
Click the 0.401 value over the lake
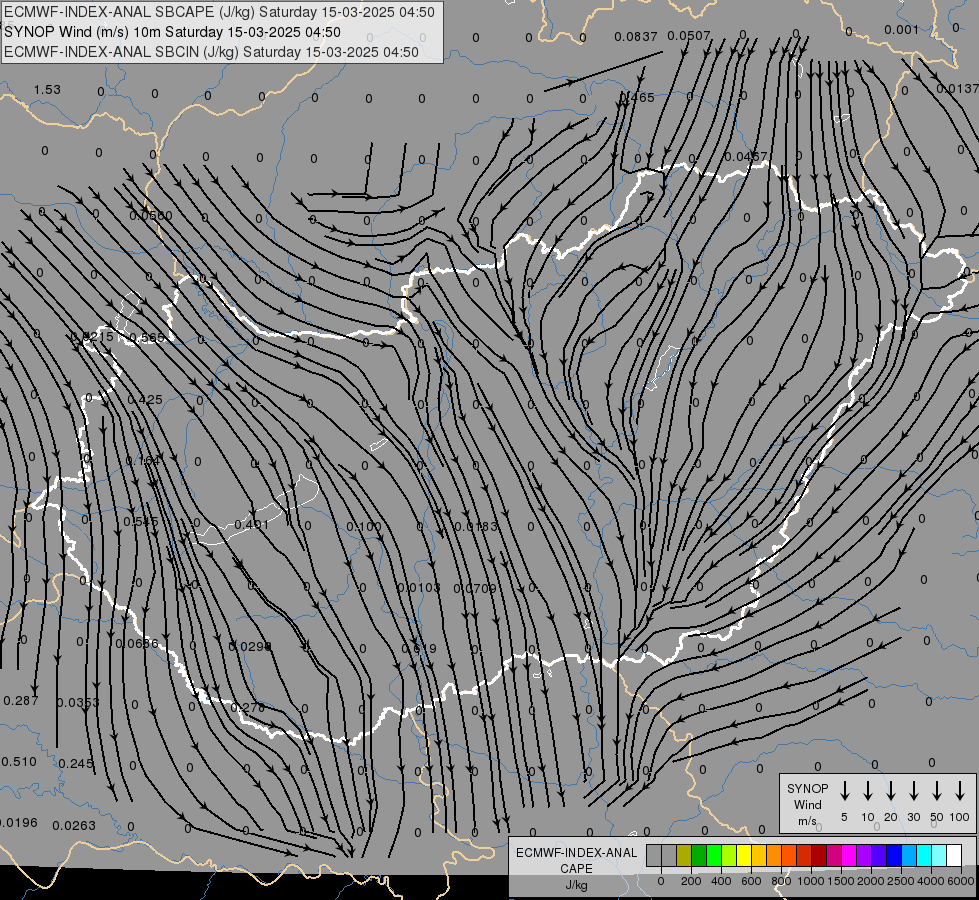click(252, 524)
